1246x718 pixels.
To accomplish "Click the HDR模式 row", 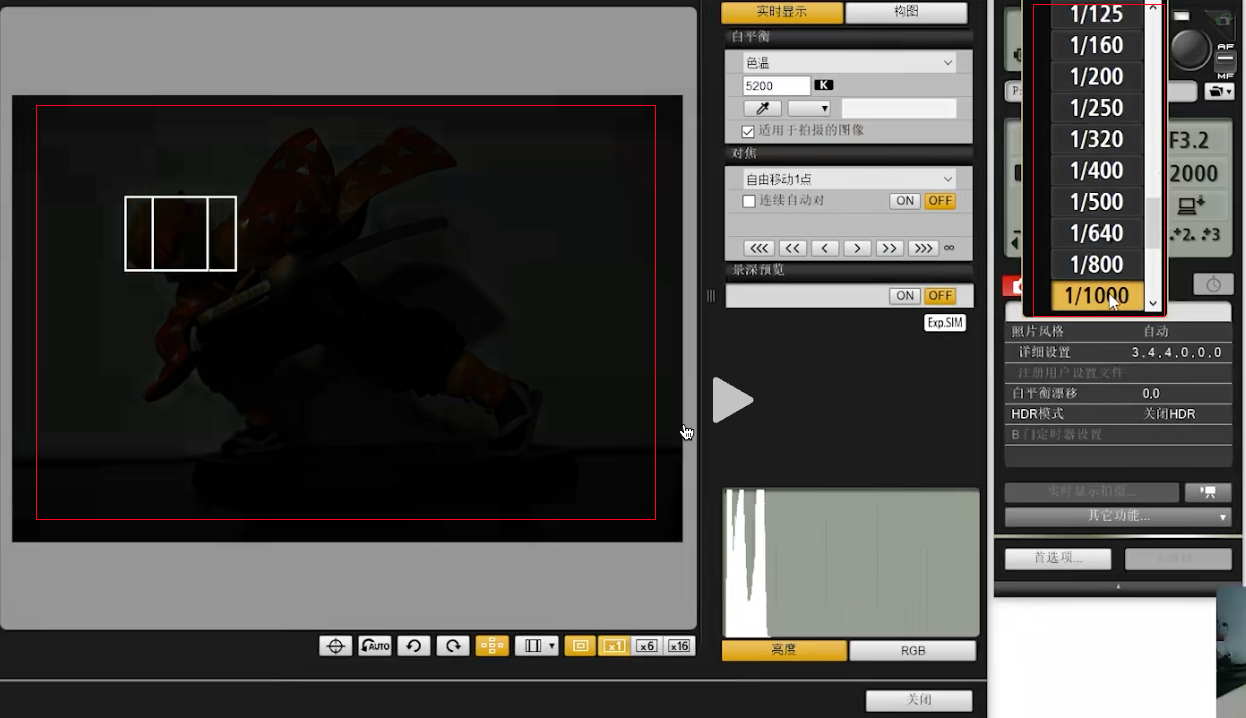I will coord(1118,413).
